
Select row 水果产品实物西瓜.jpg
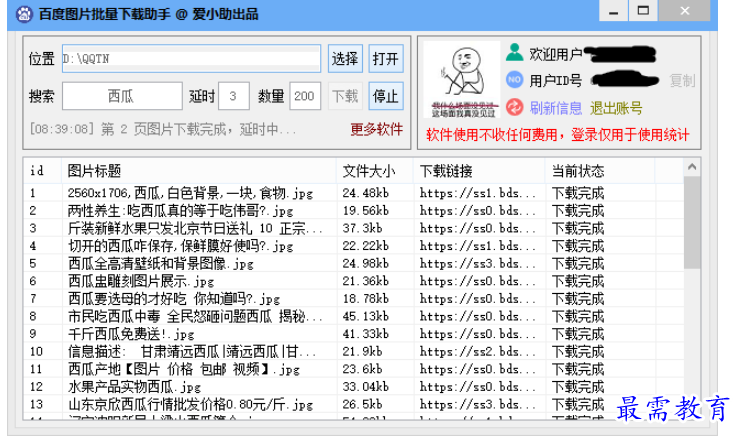354,387
